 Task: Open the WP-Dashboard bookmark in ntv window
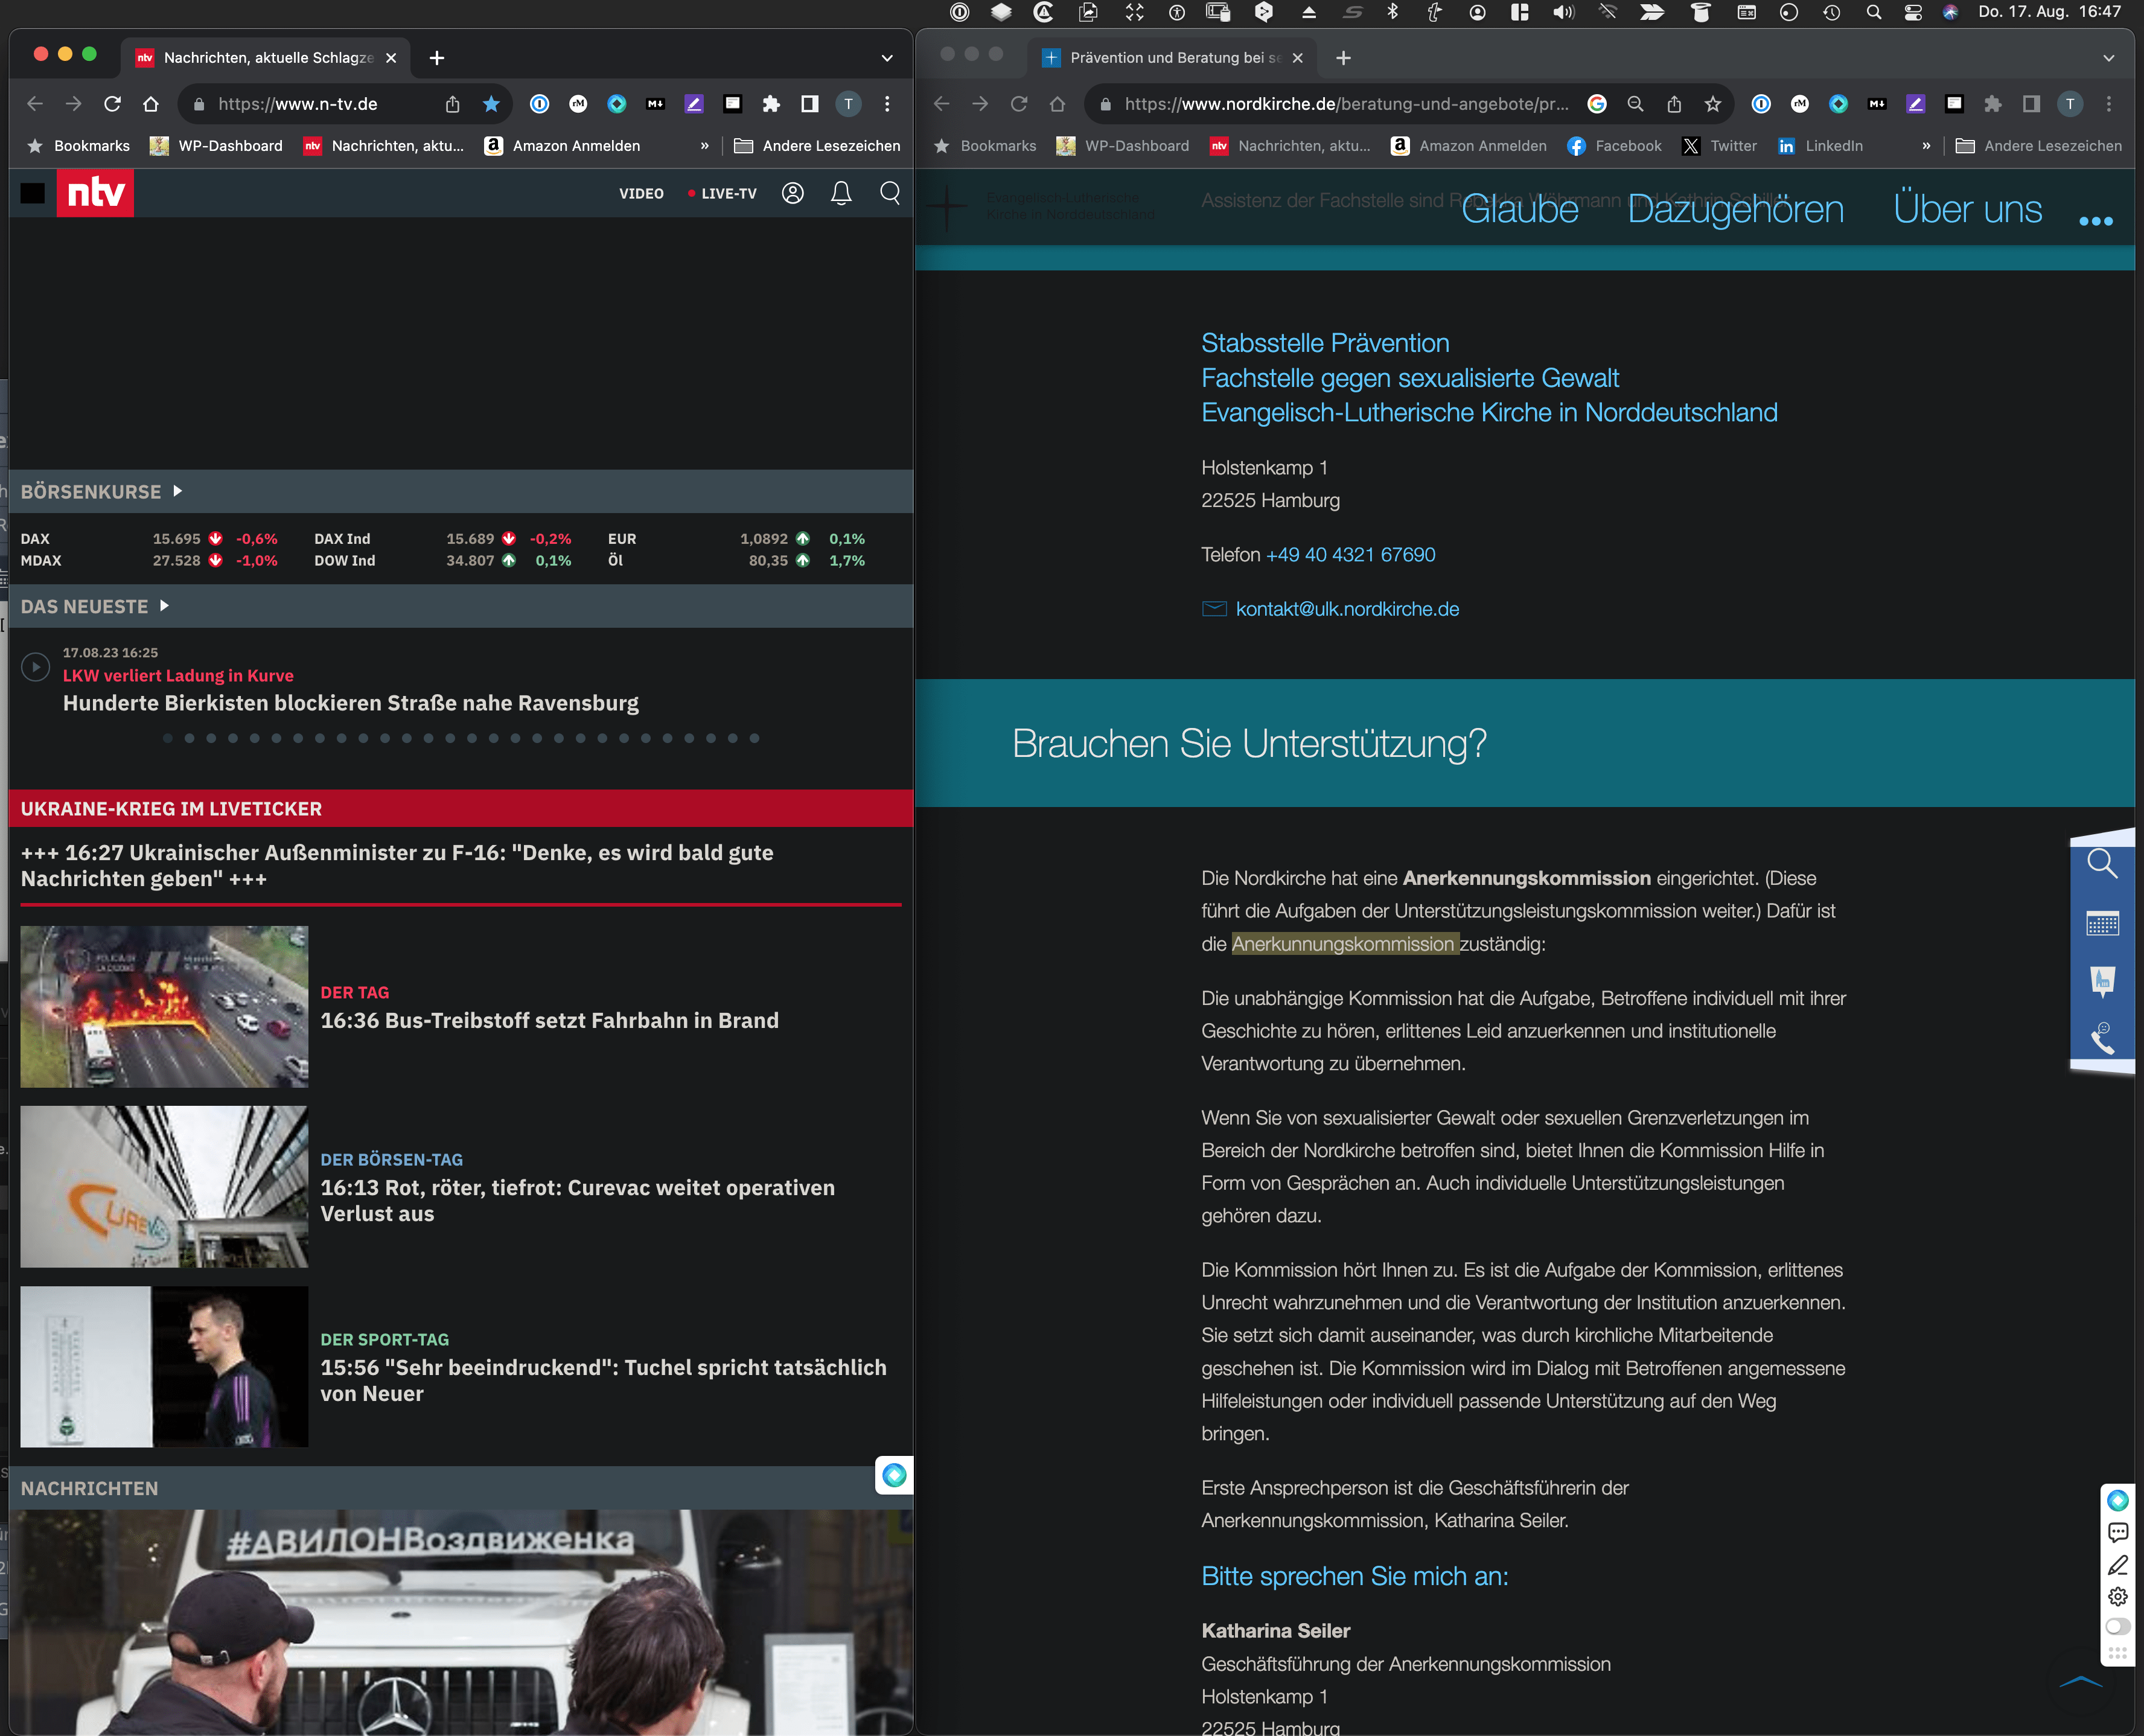216,146
